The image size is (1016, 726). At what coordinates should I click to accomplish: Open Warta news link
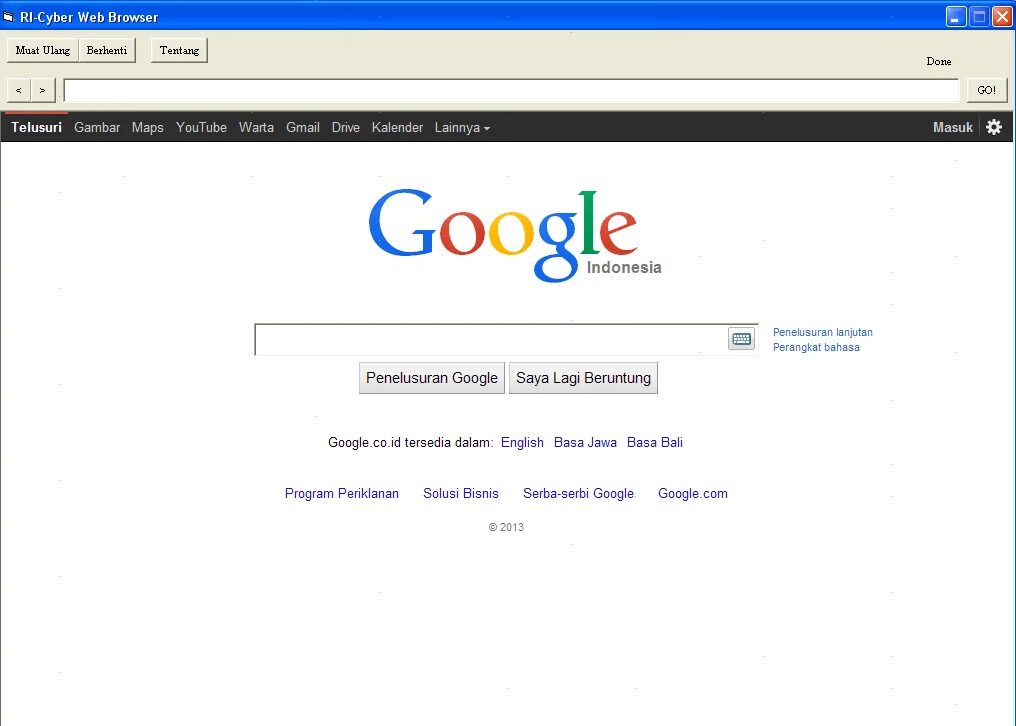tap(256, 127)
